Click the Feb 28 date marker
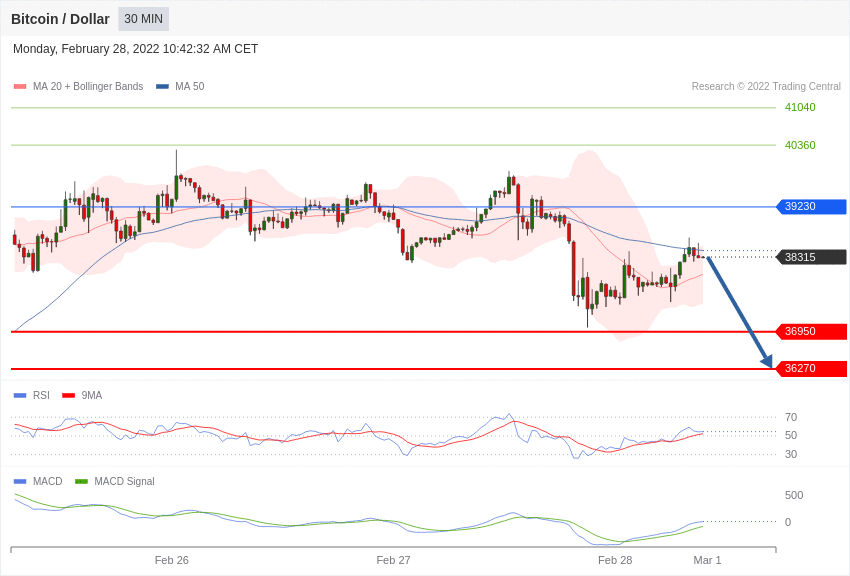Image resolution: width=850 pixels, height=576 pixels. 615,560
